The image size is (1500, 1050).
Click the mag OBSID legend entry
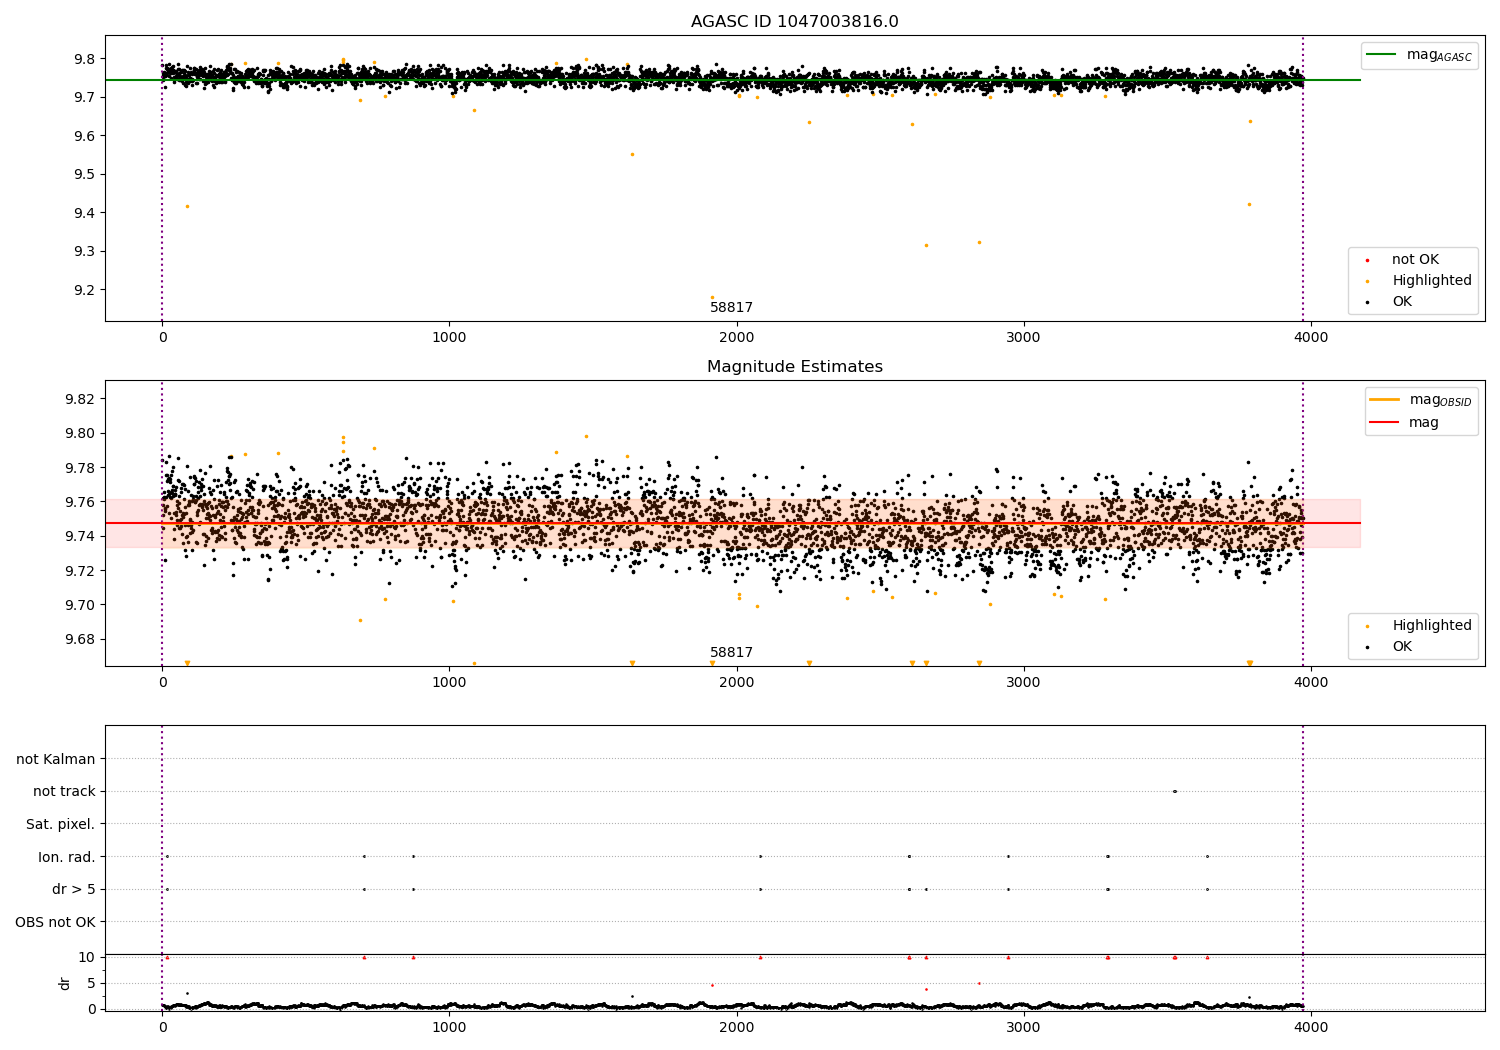tap(1420, 400)
